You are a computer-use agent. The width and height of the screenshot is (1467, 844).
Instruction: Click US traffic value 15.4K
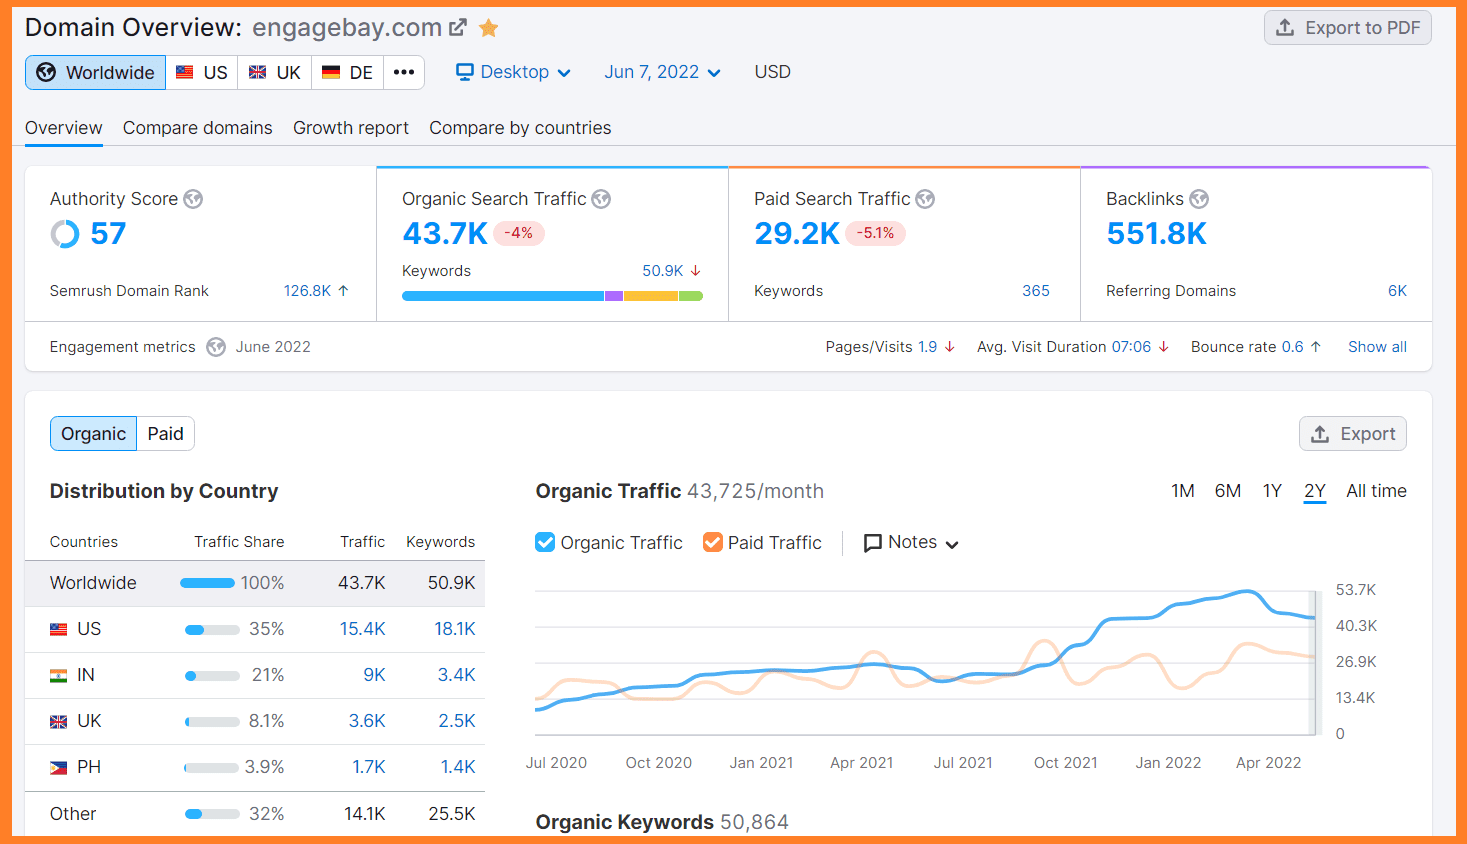363,629
